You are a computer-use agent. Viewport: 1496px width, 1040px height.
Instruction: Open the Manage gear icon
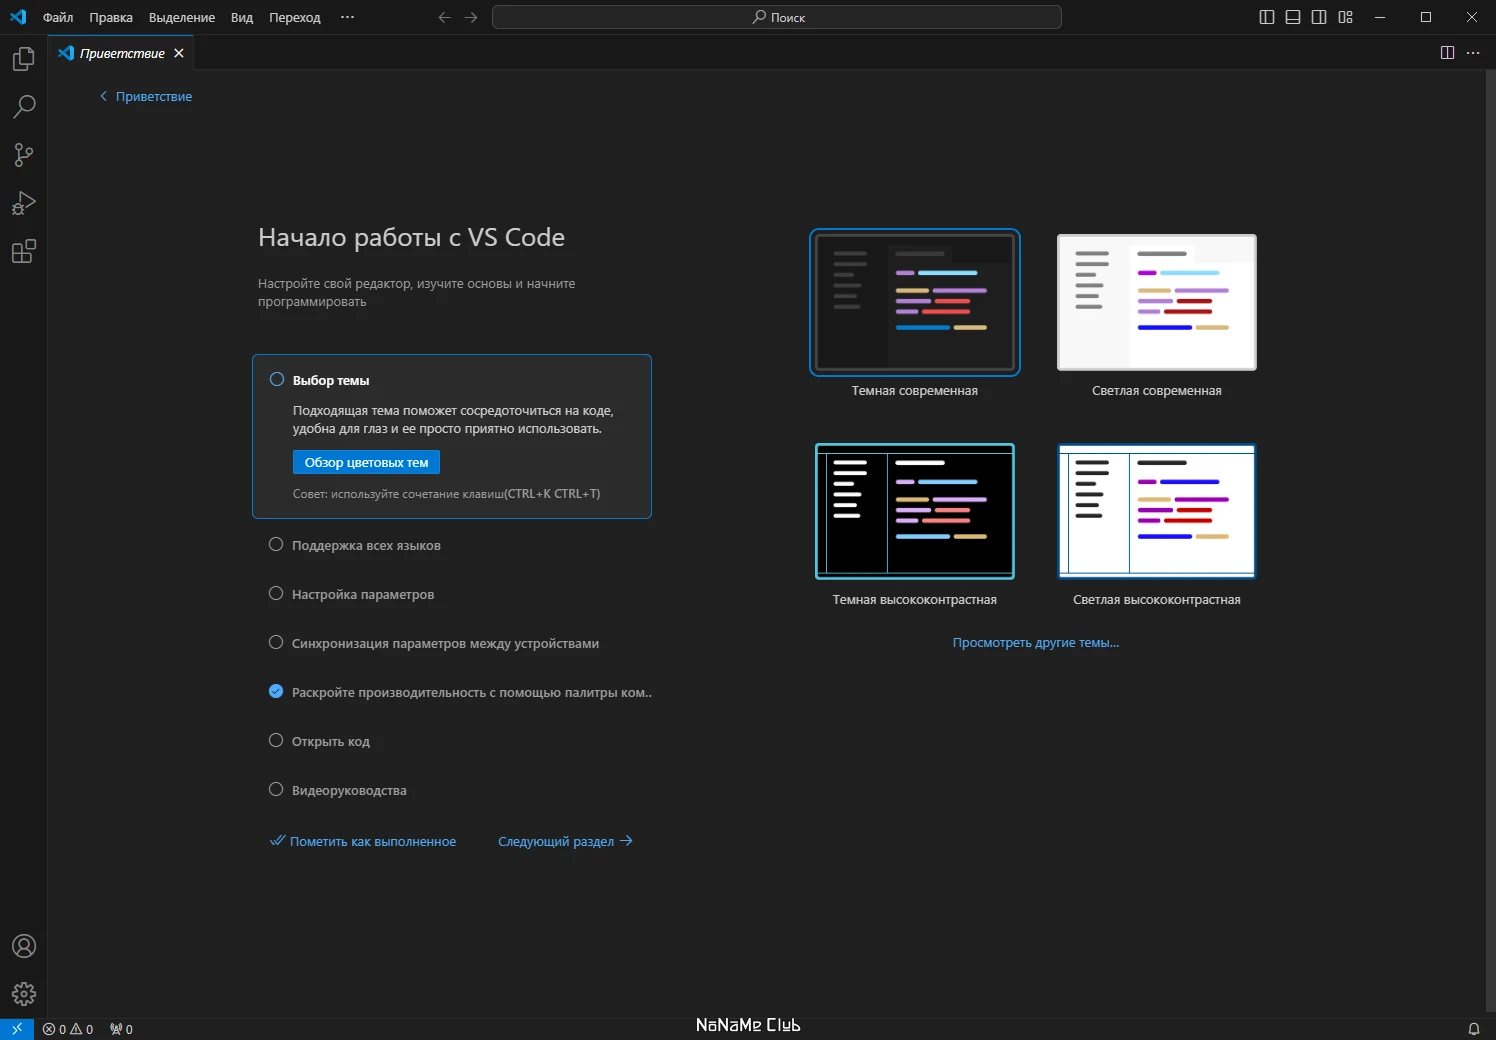(23, 994)
